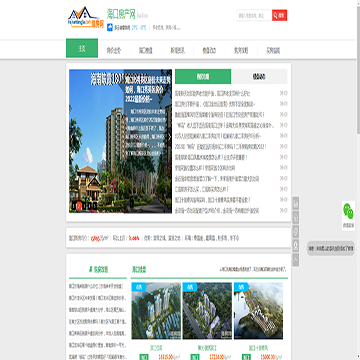Click the green WeChat icon on the right
Screen dimensions: 360x360
[348, 211]
